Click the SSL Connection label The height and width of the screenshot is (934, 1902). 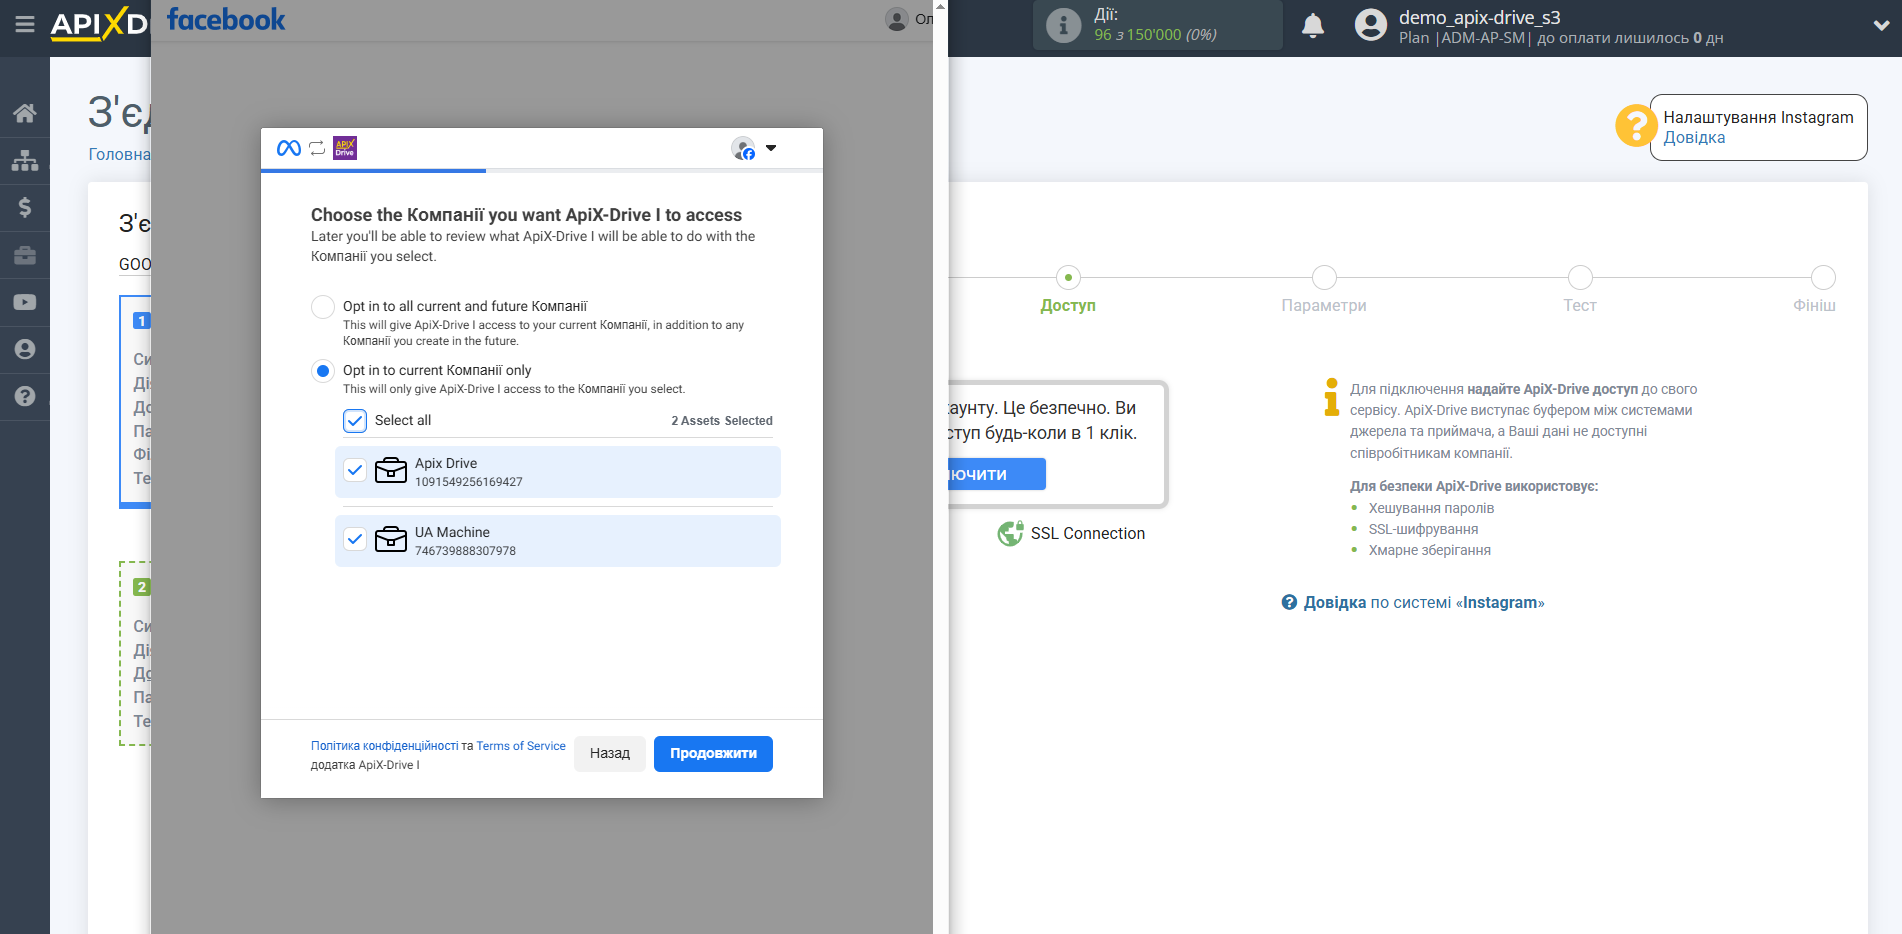pyautogui.click(x=1088, y=534)
